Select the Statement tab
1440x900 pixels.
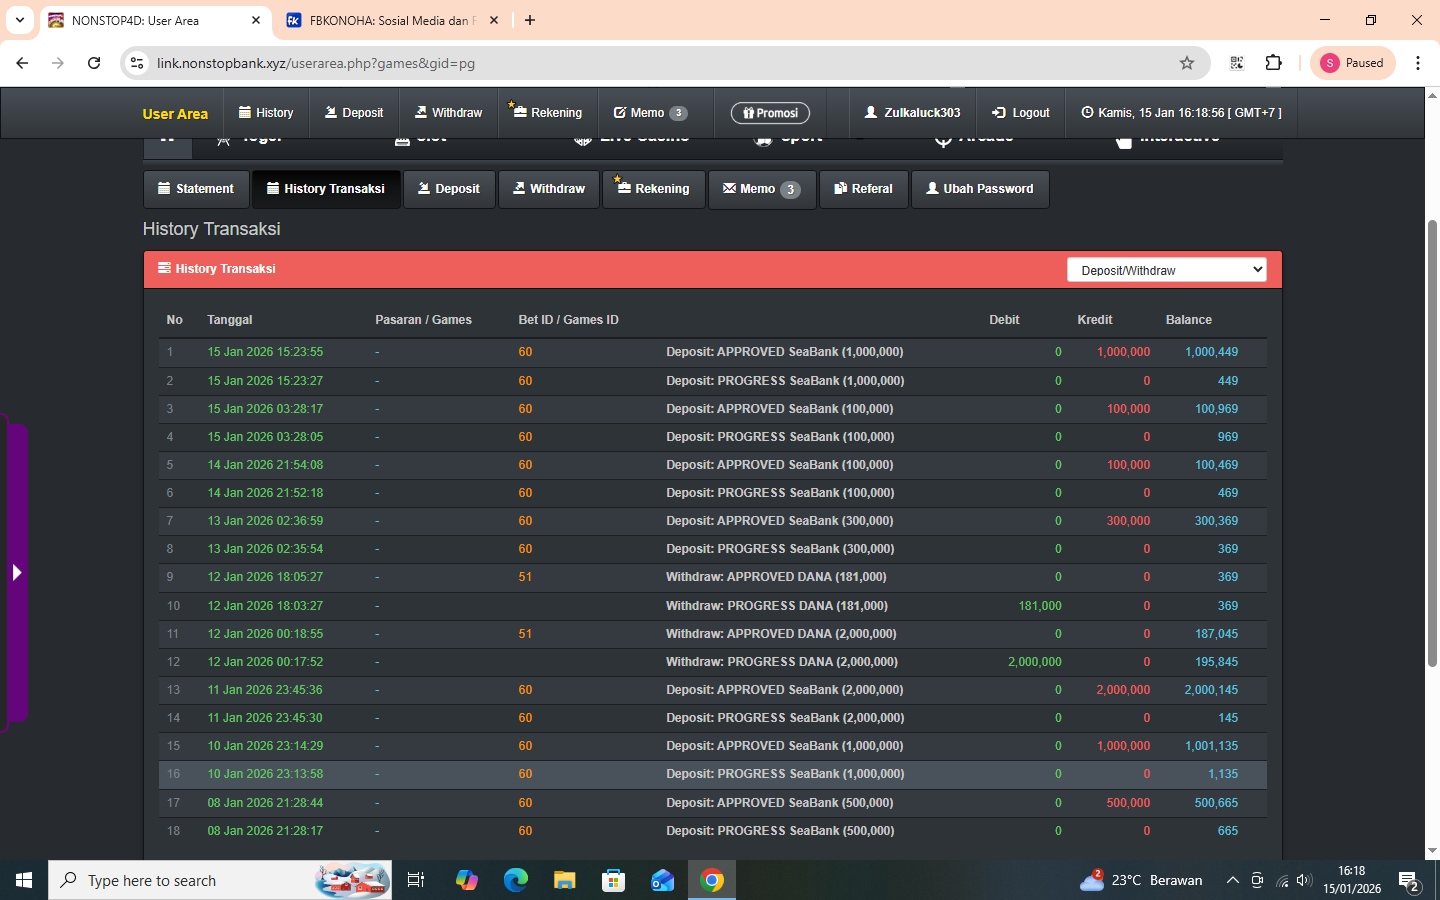196,189
